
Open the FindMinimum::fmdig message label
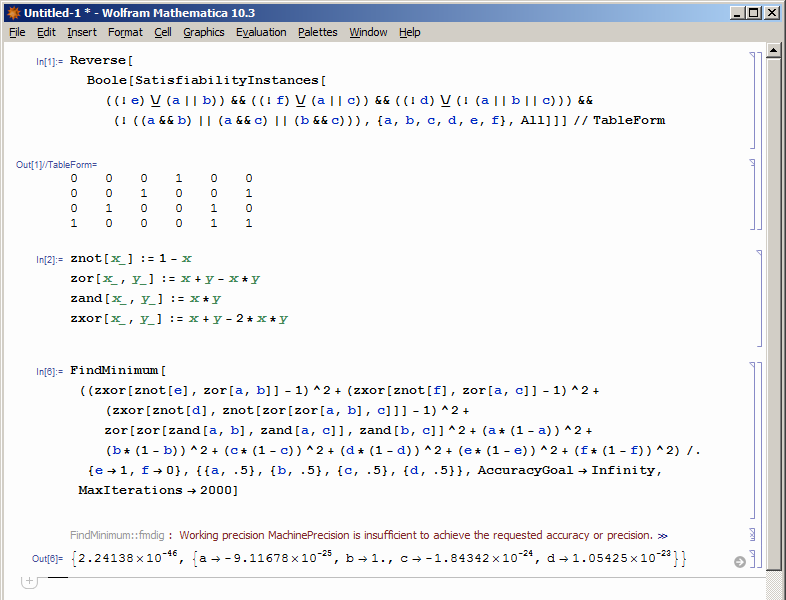pos(118,535)
